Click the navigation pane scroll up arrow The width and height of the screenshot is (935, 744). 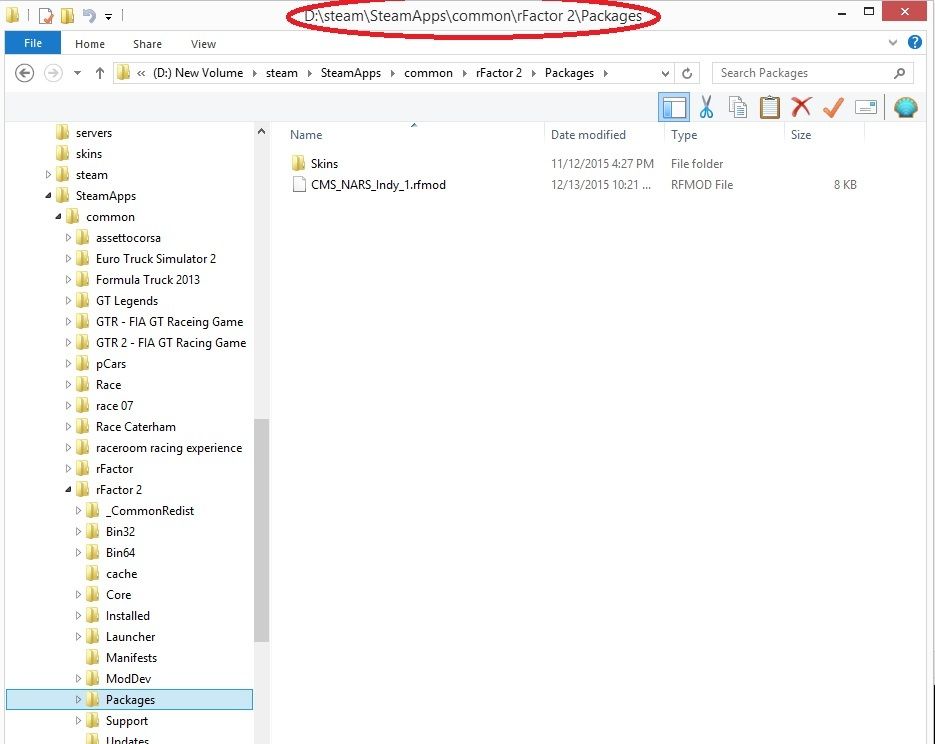click(x=261, y=132)
